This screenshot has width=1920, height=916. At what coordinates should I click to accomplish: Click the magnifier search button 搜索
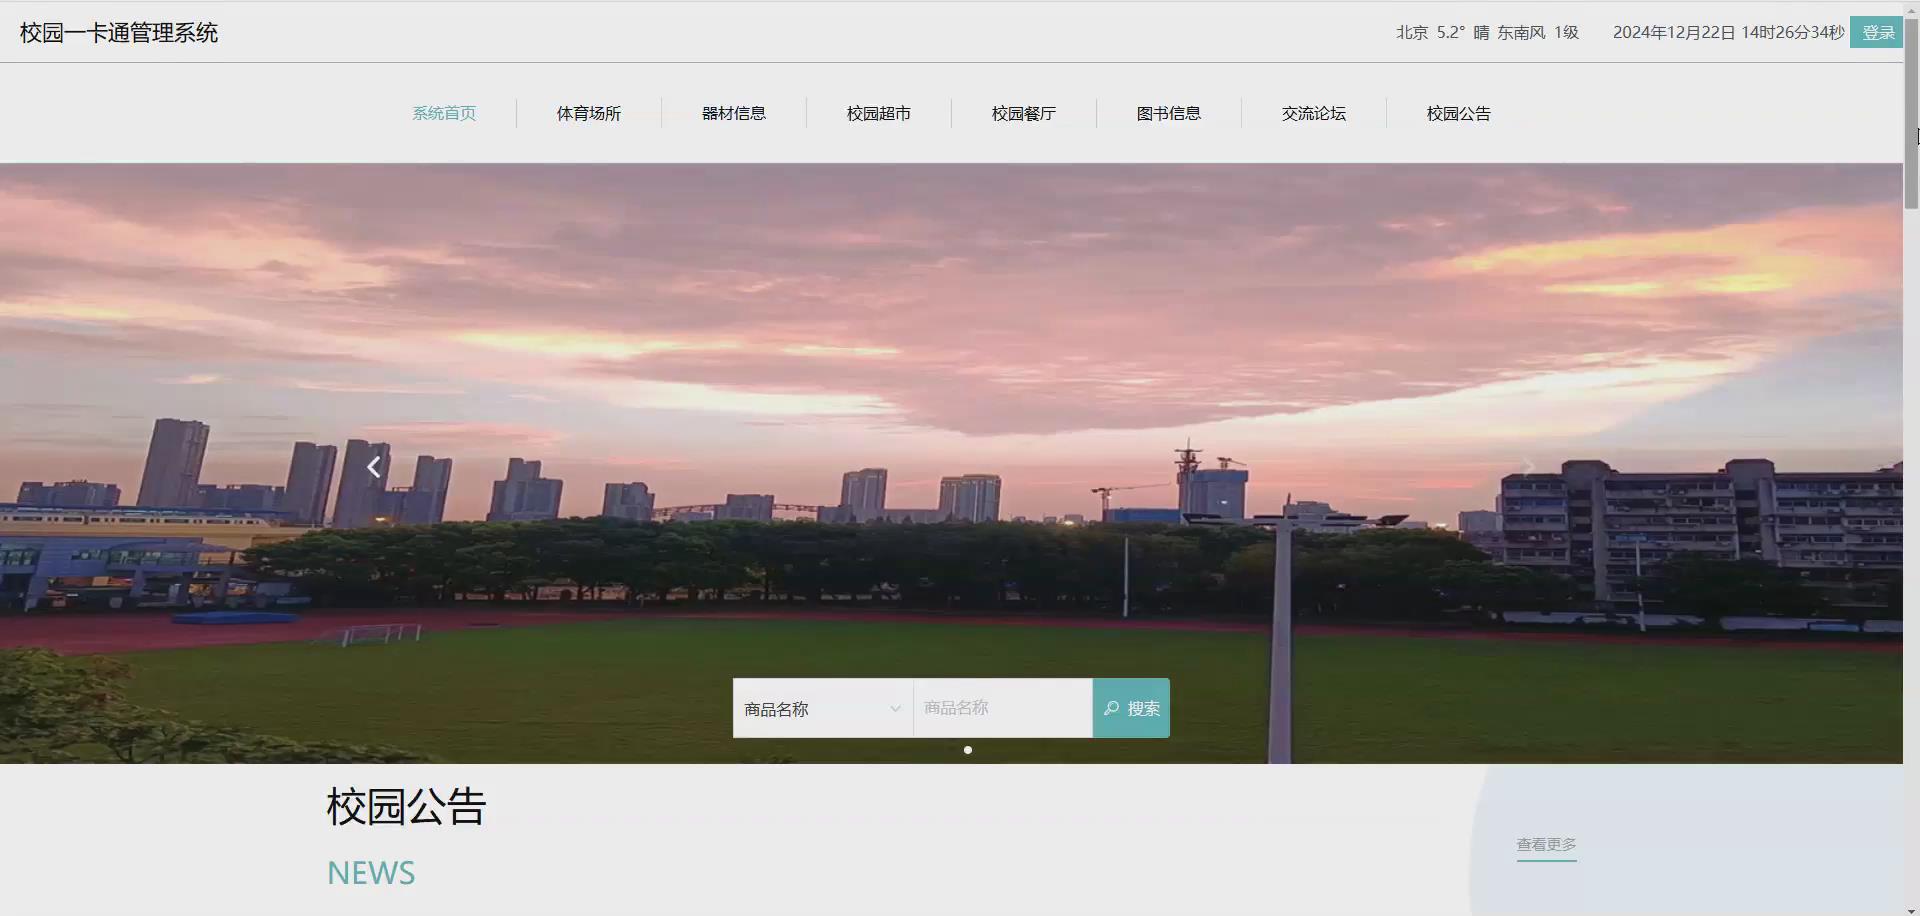[x=1131, y=708]
